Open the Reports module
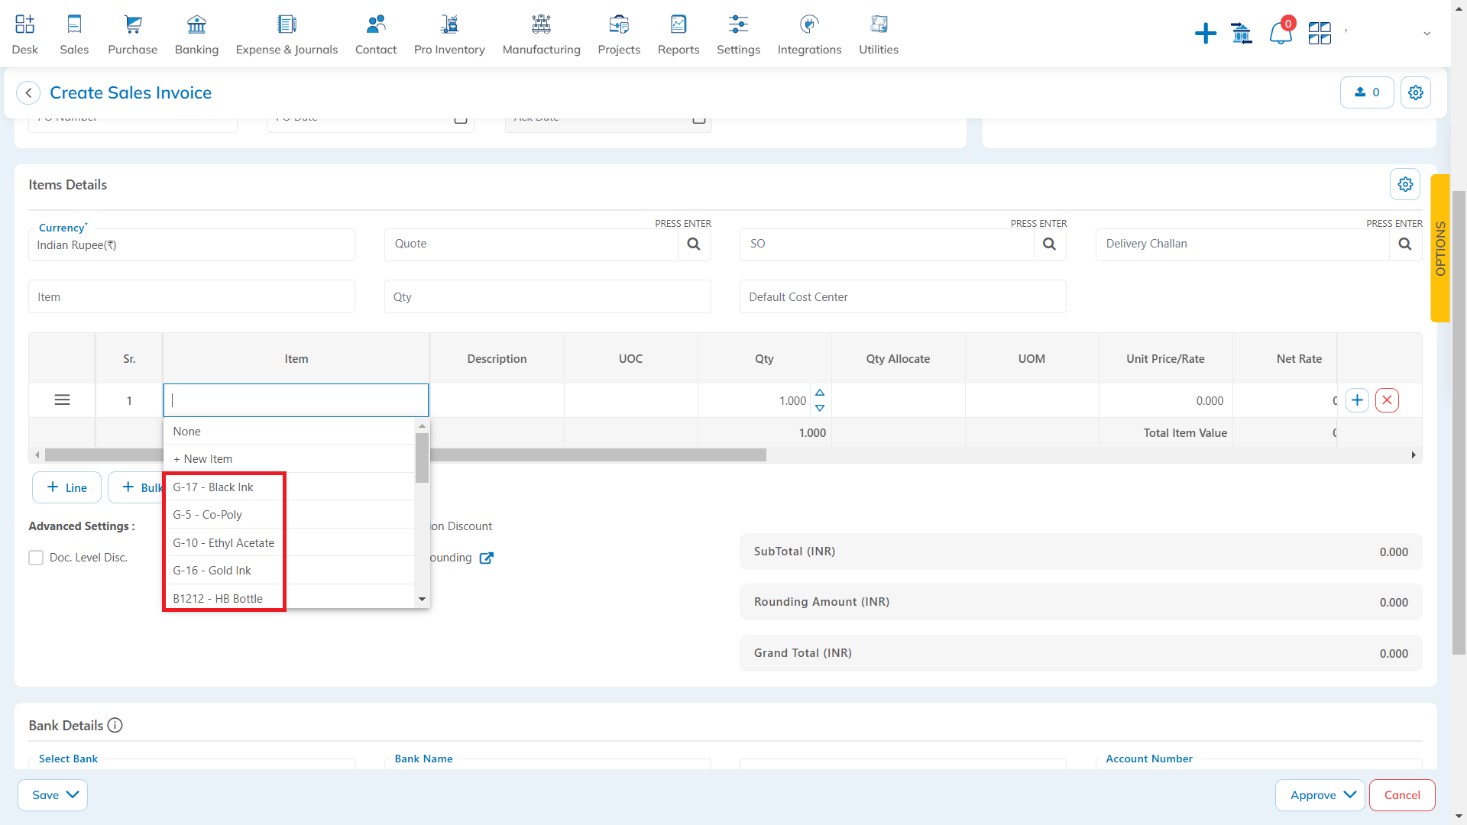 (678, 34)
